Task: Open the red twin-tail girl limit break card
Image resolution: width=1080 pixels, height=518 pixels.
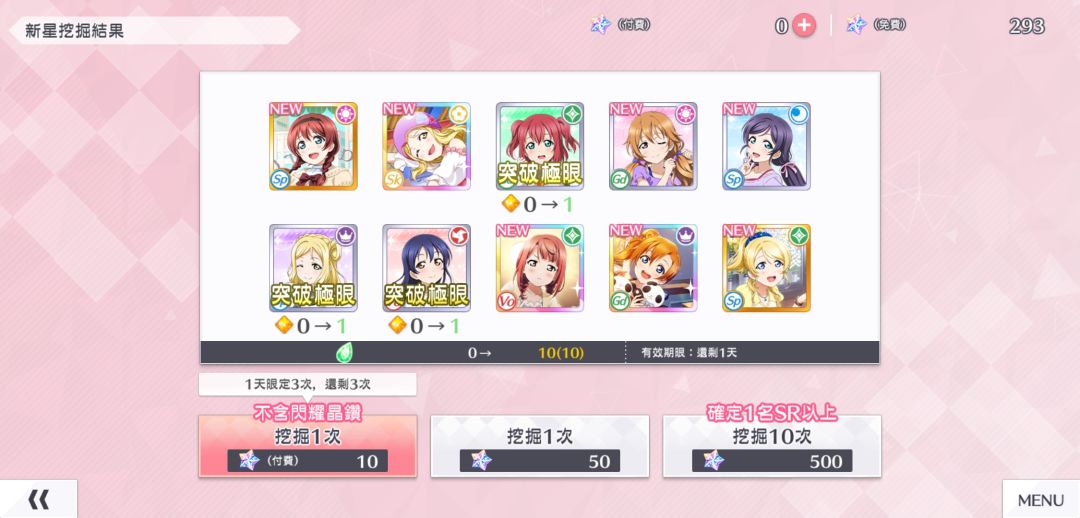Action: [540, 146]
